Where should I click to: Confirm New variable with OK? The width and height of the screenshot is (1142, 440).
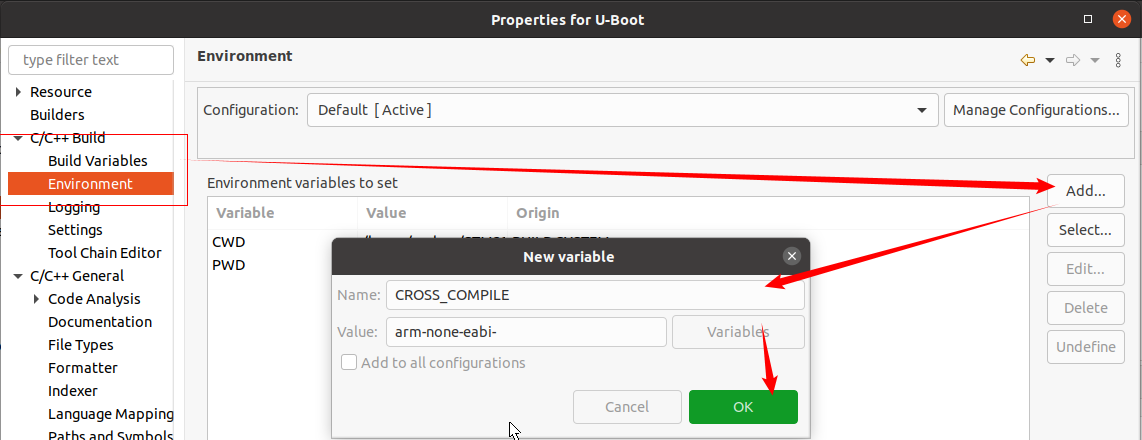tap(743, 407)
